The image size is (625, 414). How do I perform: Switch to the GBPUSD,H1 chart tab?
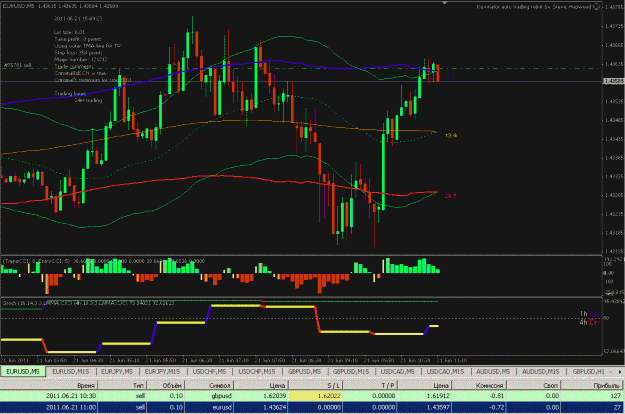click(x=588, y=371)
